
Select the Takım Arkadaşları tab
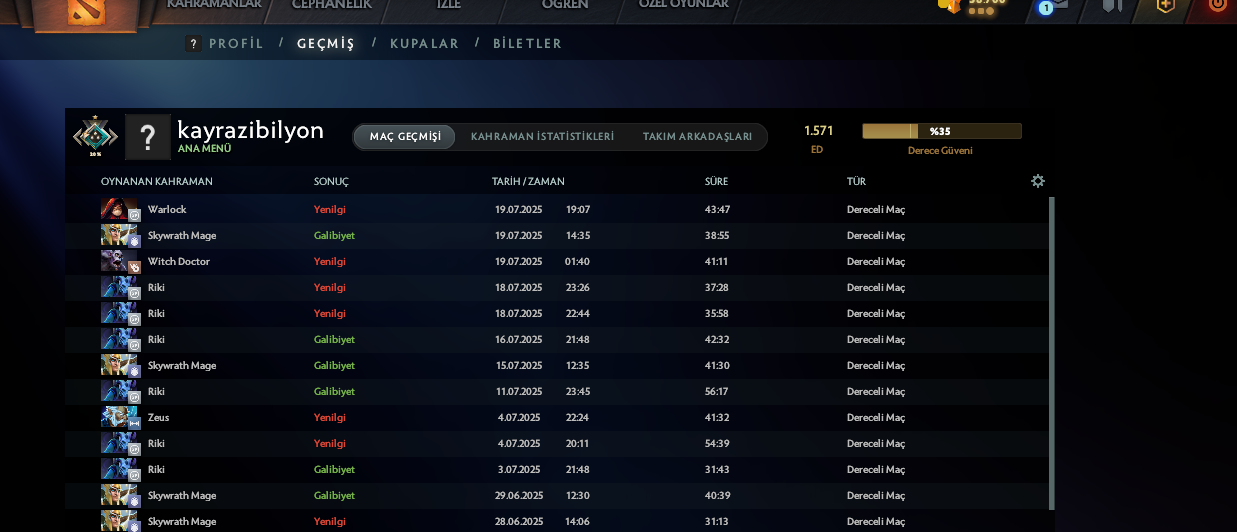pyautogui.click(x=697, y=137)
